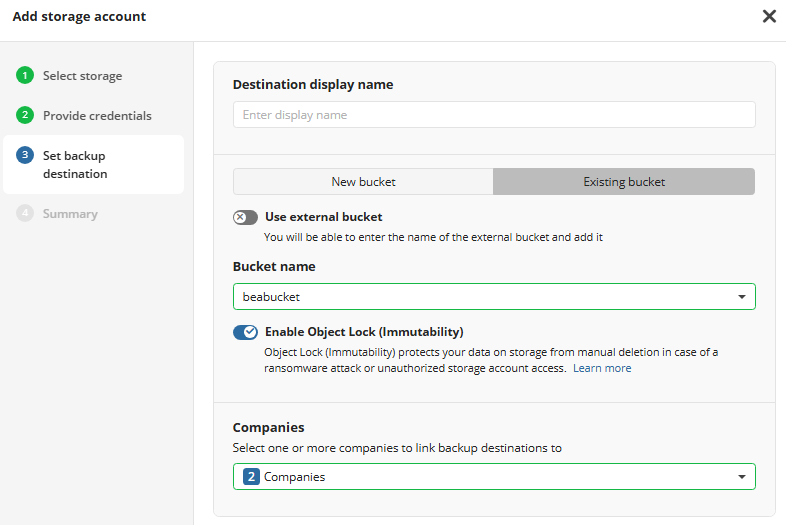Image resolution: width=786 pixels, height=525 pixels.
Task: Disable the Enable Object Lock toggle
Action: coord(245,332)
